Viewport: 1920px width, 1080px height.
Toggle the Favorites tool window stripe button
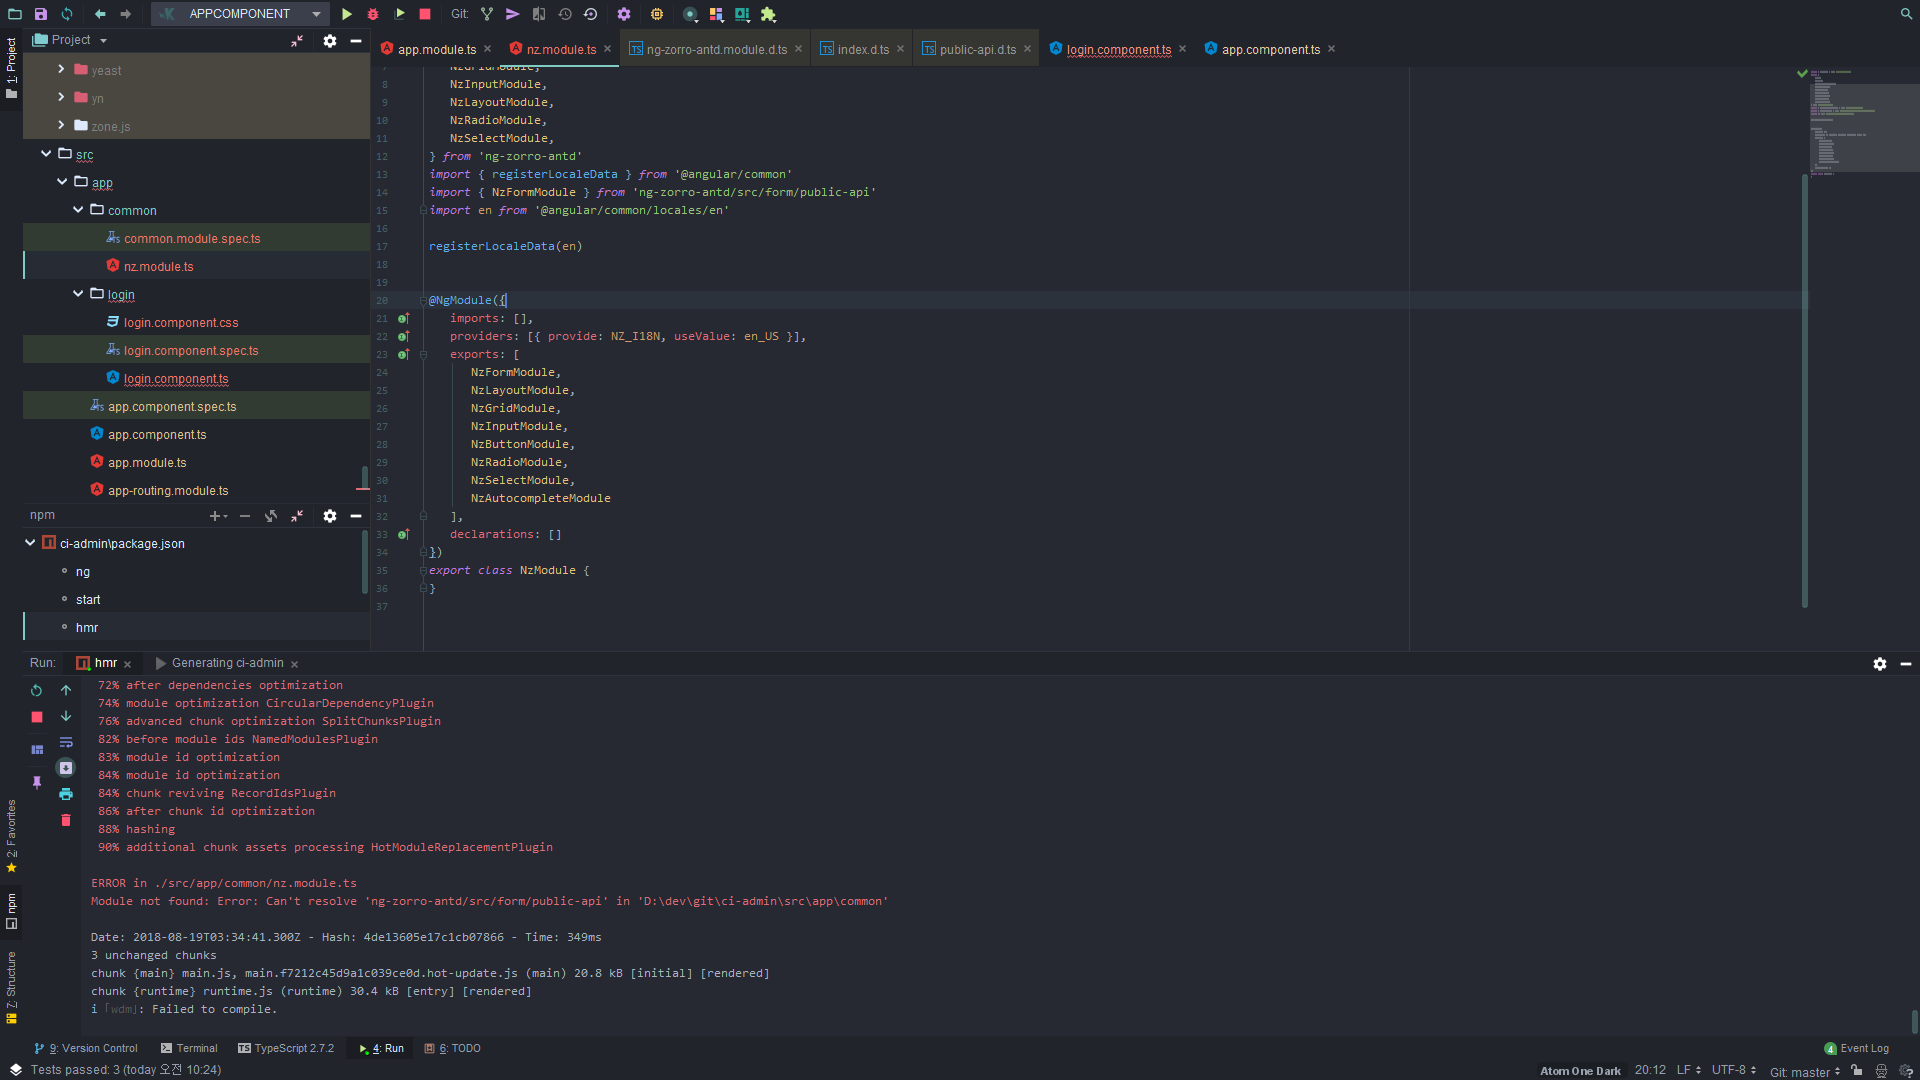[x=11, y=837]
